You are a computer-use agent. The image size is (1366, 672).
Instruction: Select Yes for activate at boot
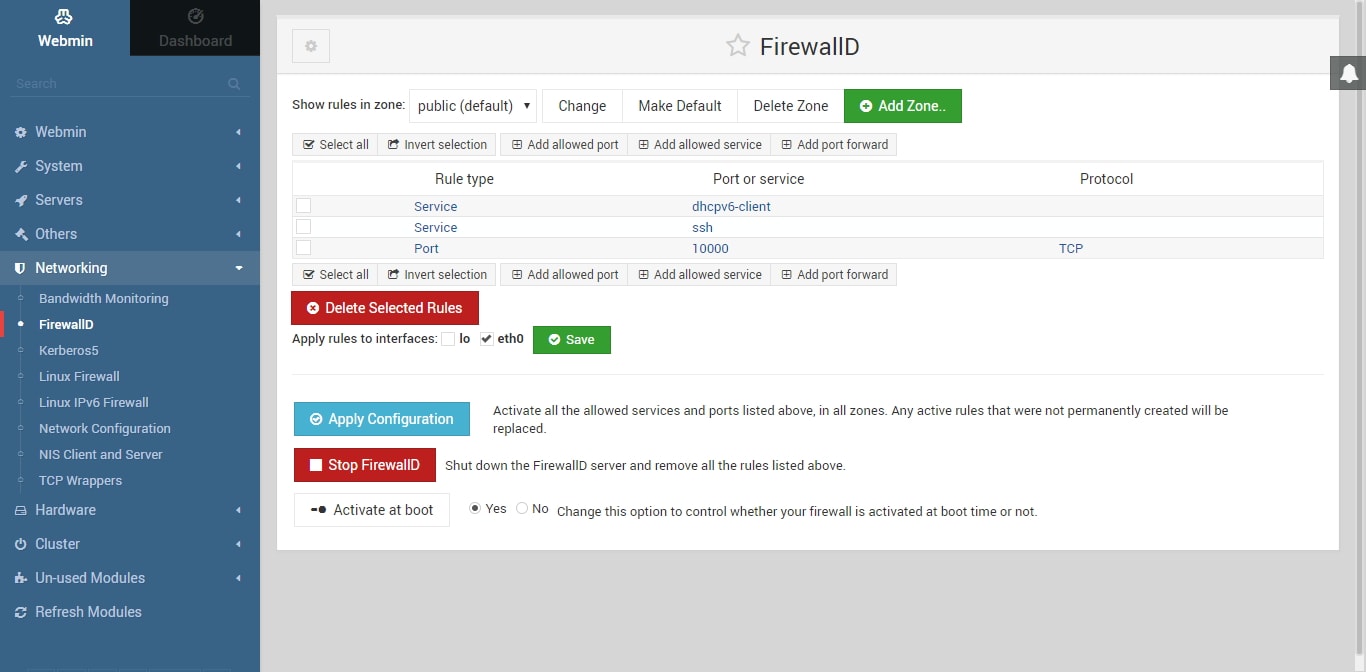[x=475, y=509]
